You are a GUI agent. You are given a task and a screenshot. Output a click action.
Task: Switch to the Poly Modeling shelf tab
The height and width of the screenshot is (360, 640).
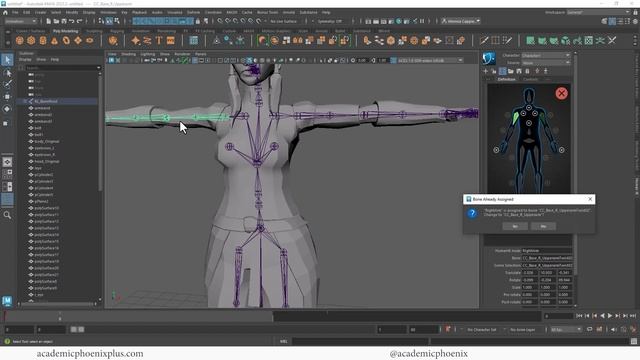point(65,31)
